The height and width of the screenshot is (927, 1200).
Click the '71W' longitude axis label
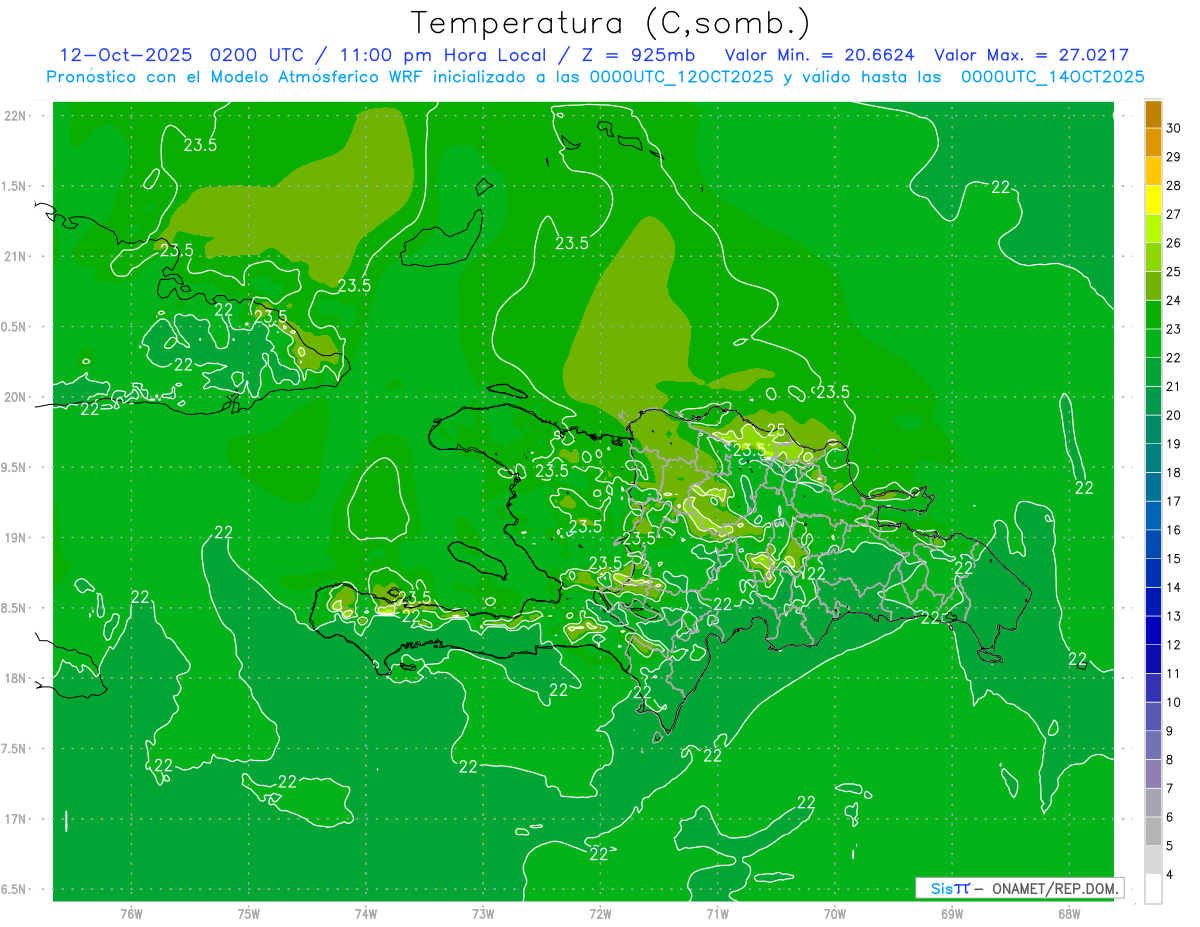[x=718, y=914]
